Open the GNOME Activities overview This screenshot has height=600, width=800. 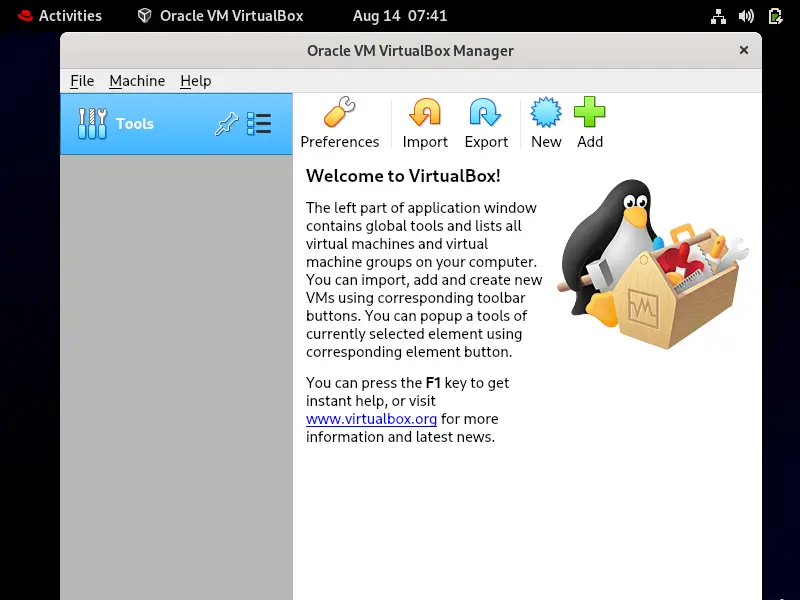[x=60, y=16]
